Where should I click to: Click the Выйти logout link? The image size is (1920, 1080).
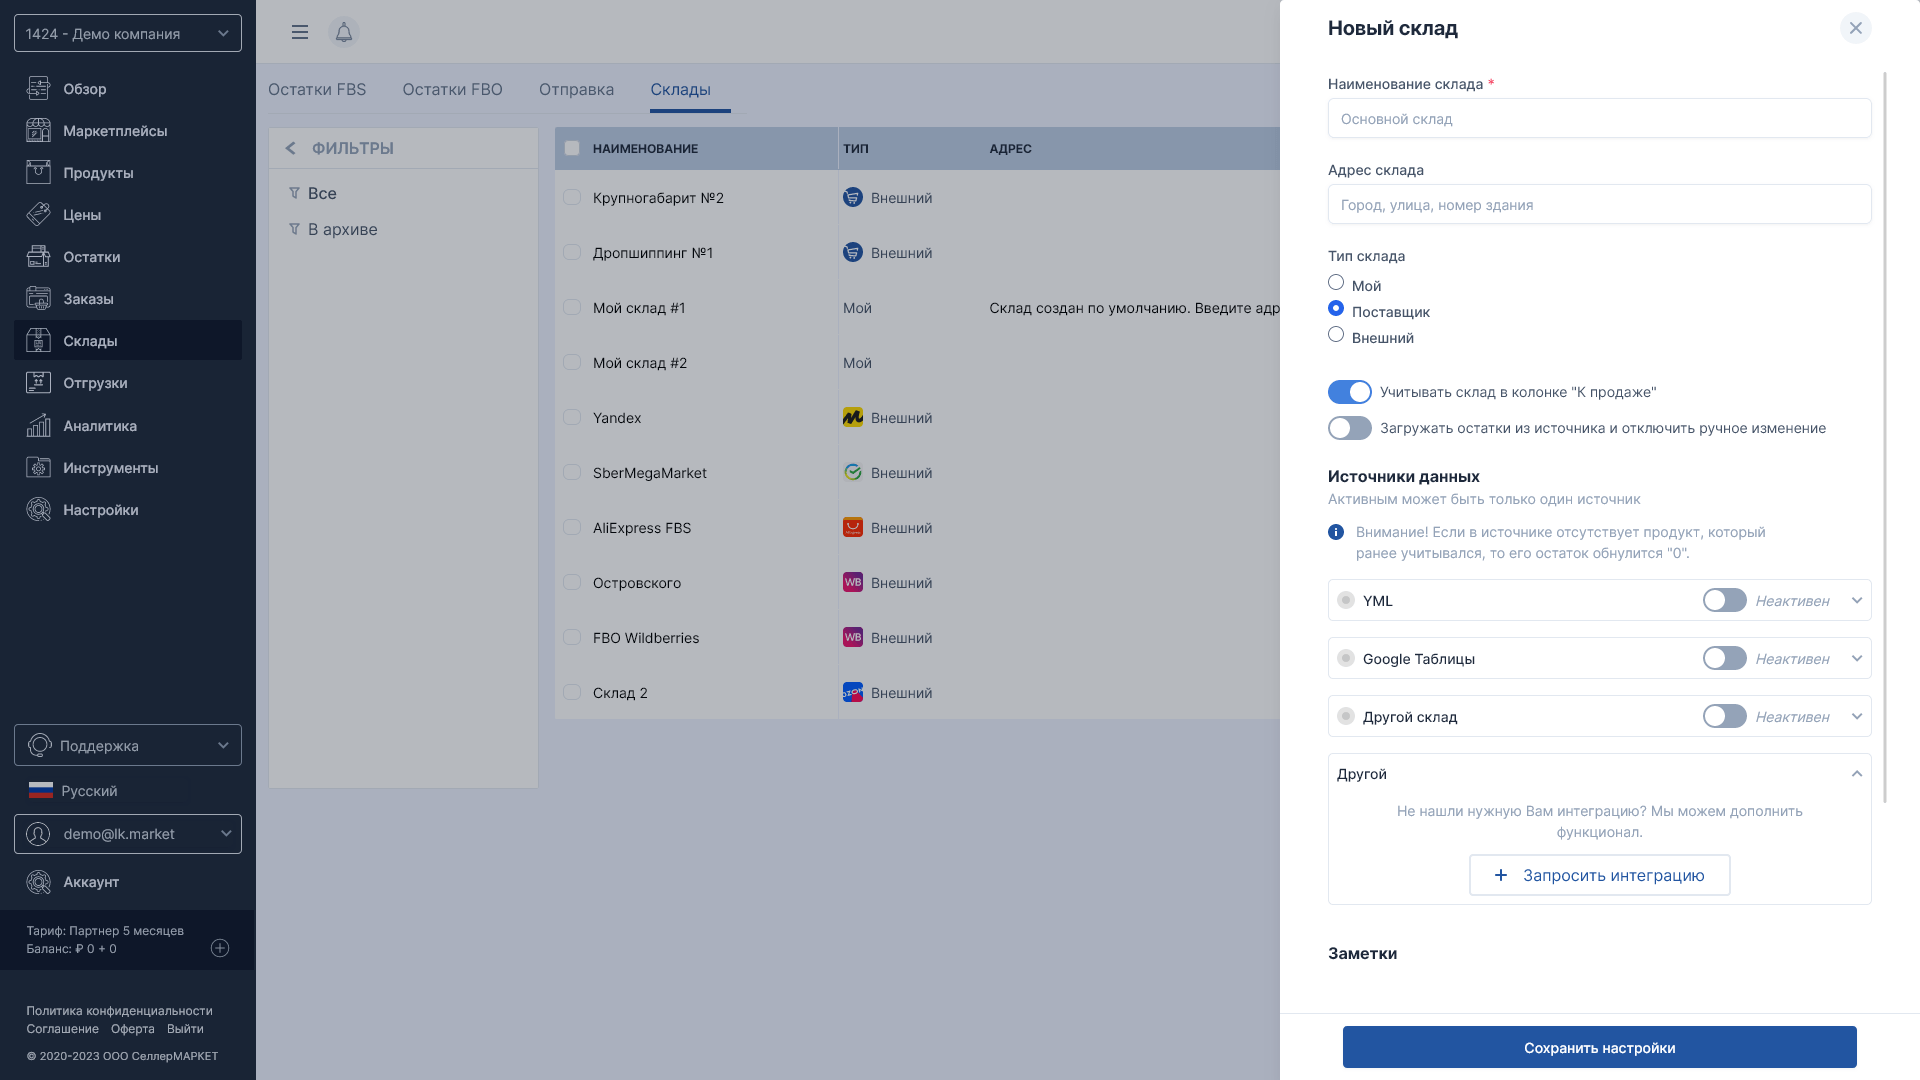185,1029
